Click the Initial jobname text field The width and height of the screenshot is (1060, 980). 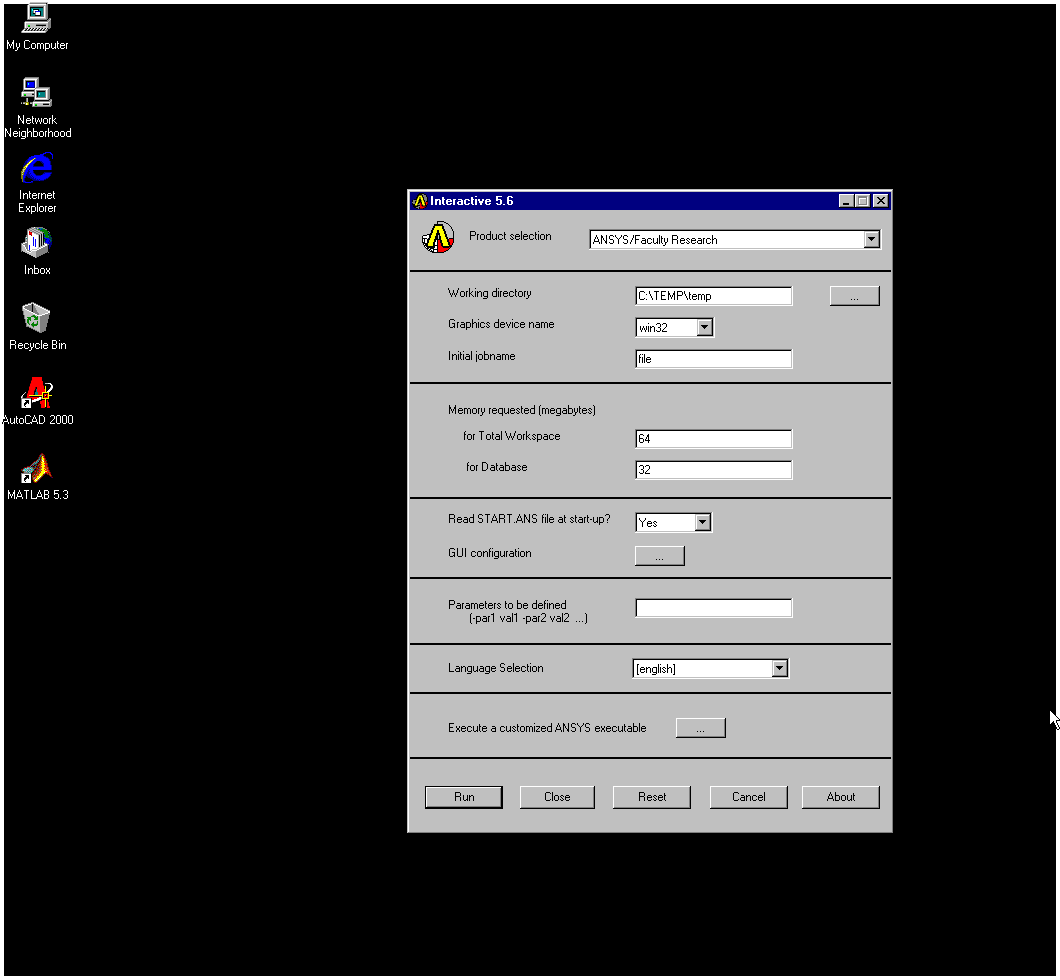(x=713, y=359)
